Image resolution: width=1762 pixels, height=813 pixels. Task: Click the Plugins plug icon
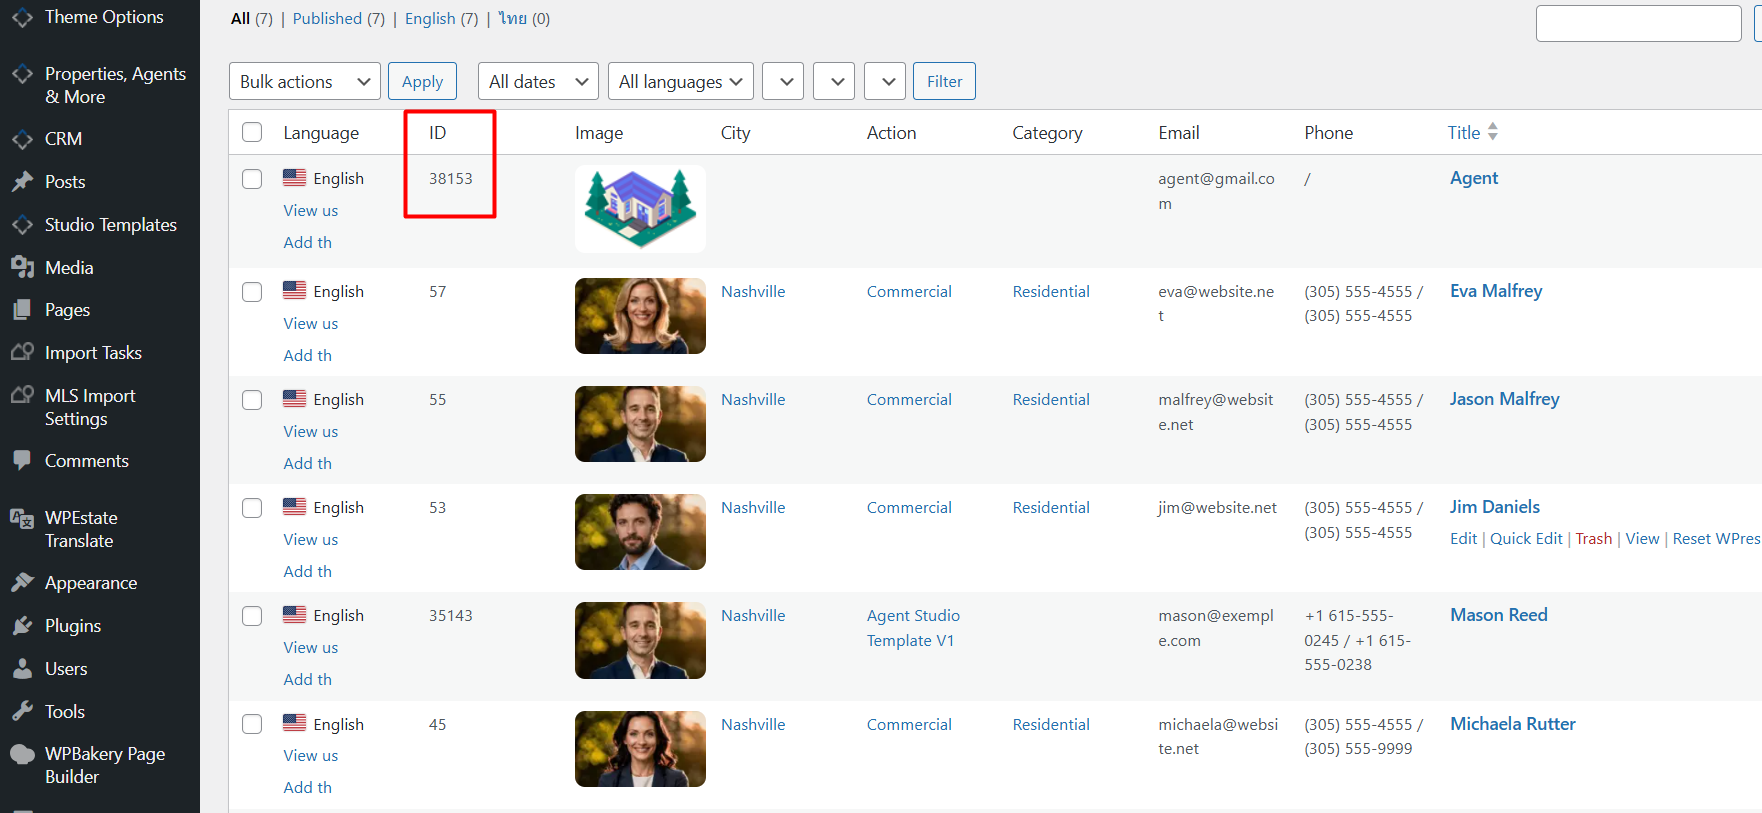click(x=22, y=626)
